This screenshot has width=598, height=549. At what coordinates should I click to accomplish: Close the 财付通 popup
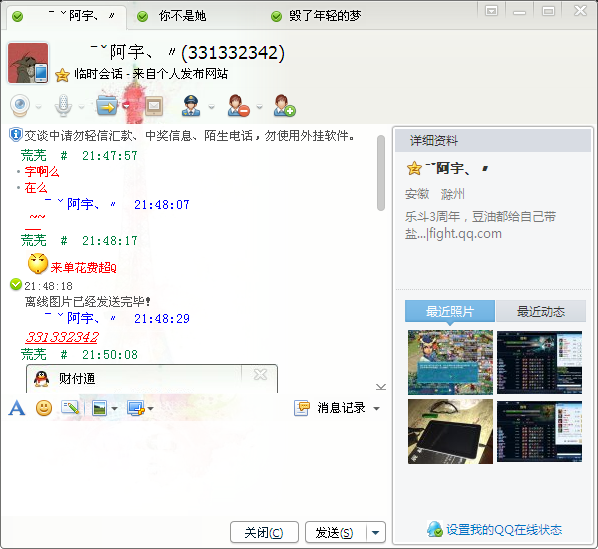(x=260, y=374)
